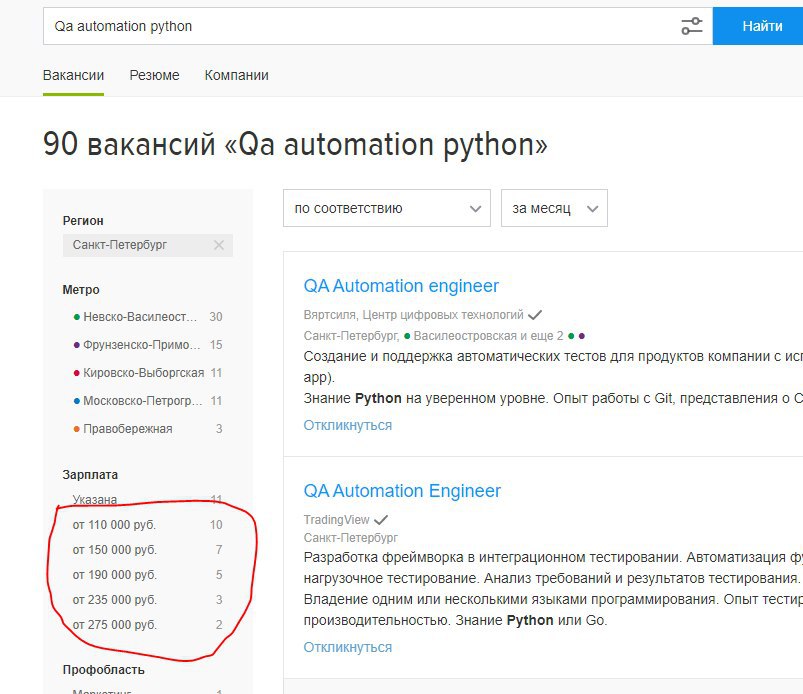This screenshot has width=803, height=694.
Task: Open the QA Automation Engineer vacancy by TradingView
Action: 402,491
